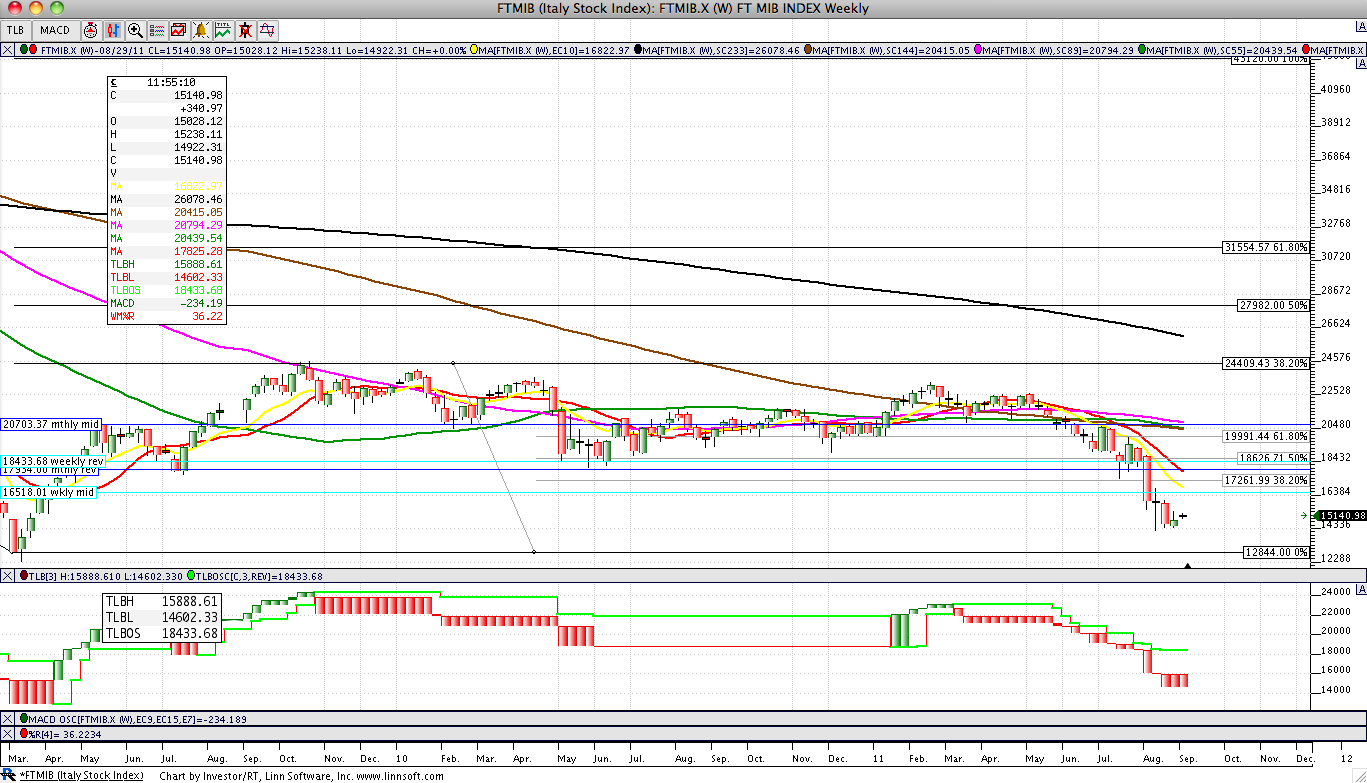
Task: Click the 18433.68 weekly rev label
Action: point(51,461)
